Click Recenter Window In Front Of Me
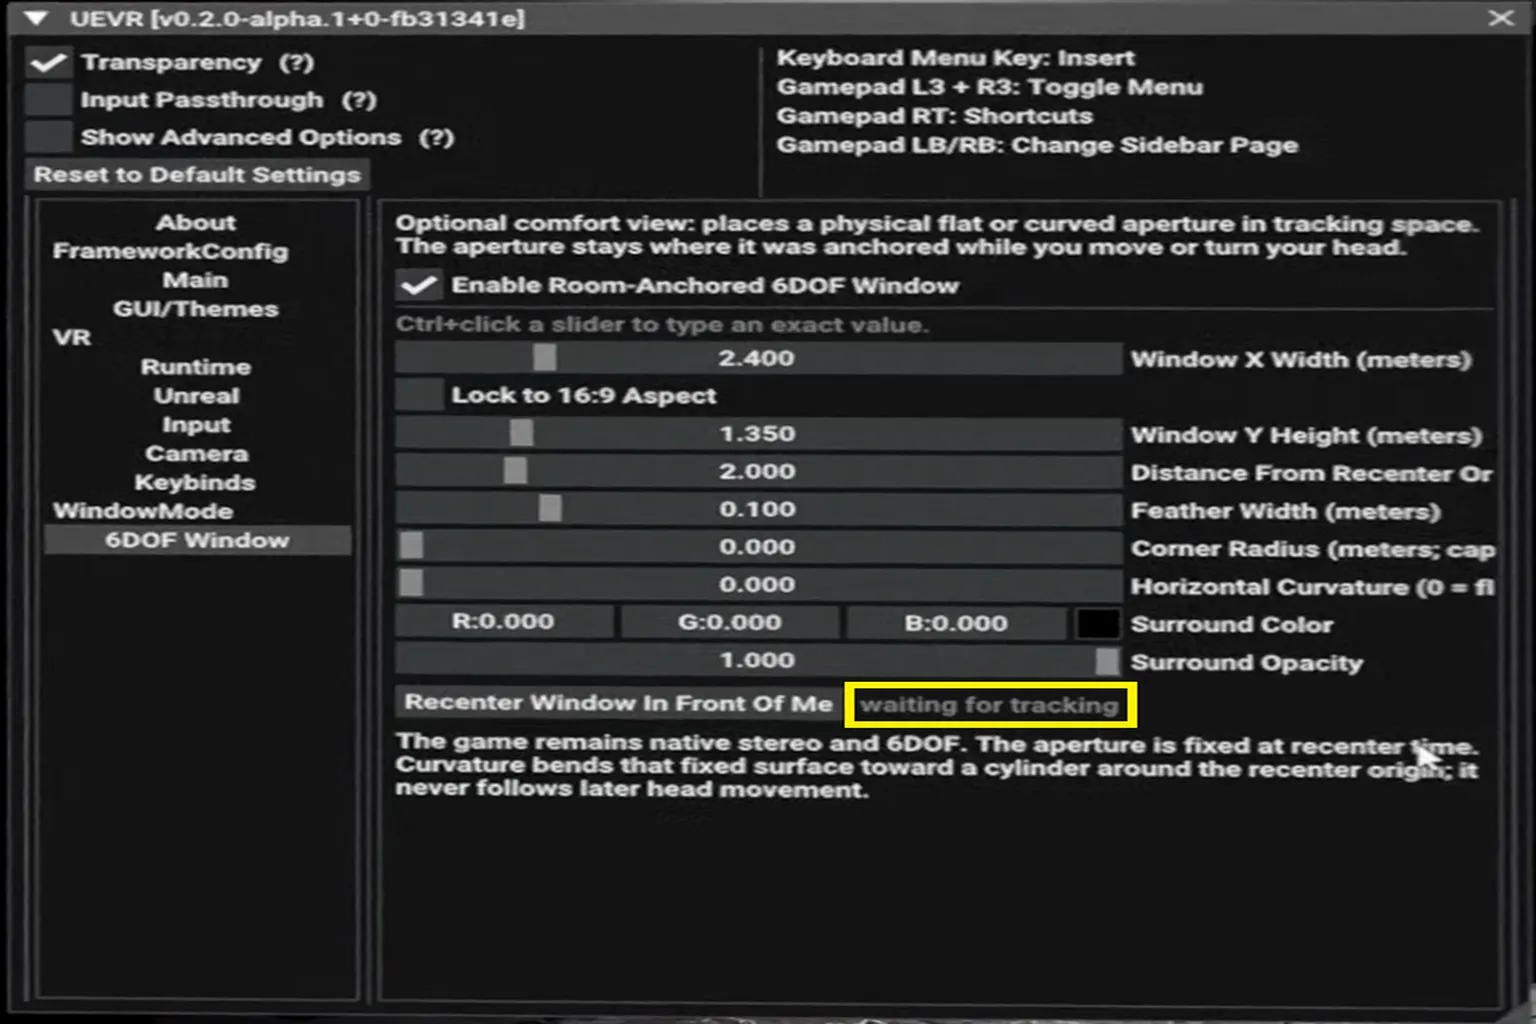 618,703
